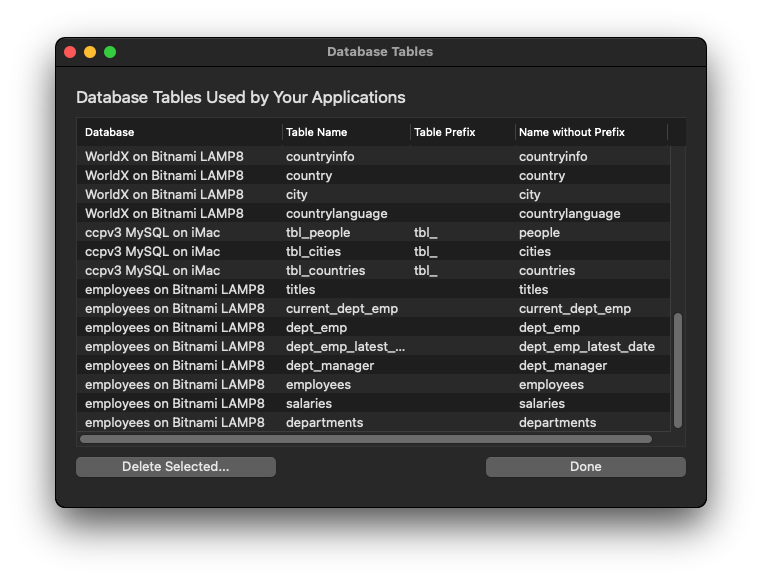Select the tbl_cities table name cell

click(313, 251)
